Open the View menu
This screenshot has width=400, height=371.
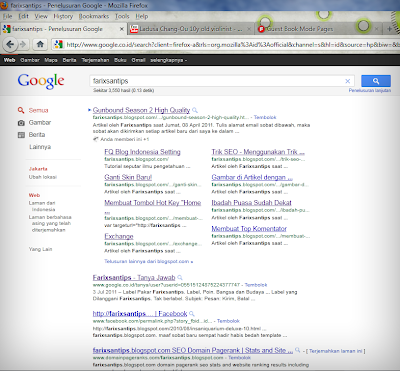41,16
